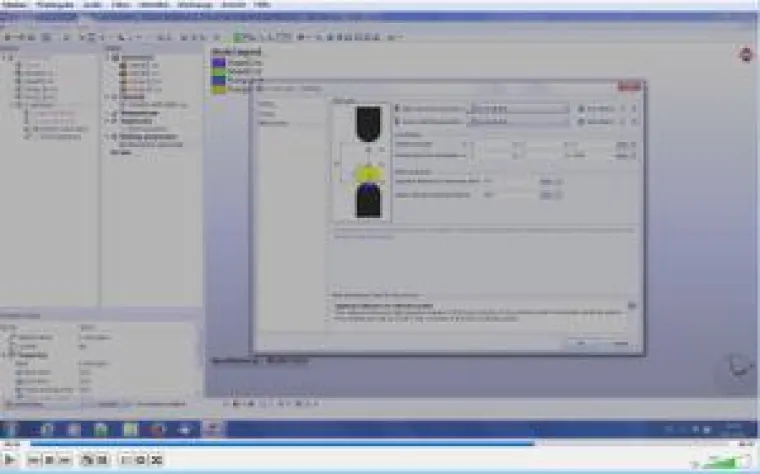Mute audio using the speaker icon
760x474 pixels.
click(x=694, y=462)
